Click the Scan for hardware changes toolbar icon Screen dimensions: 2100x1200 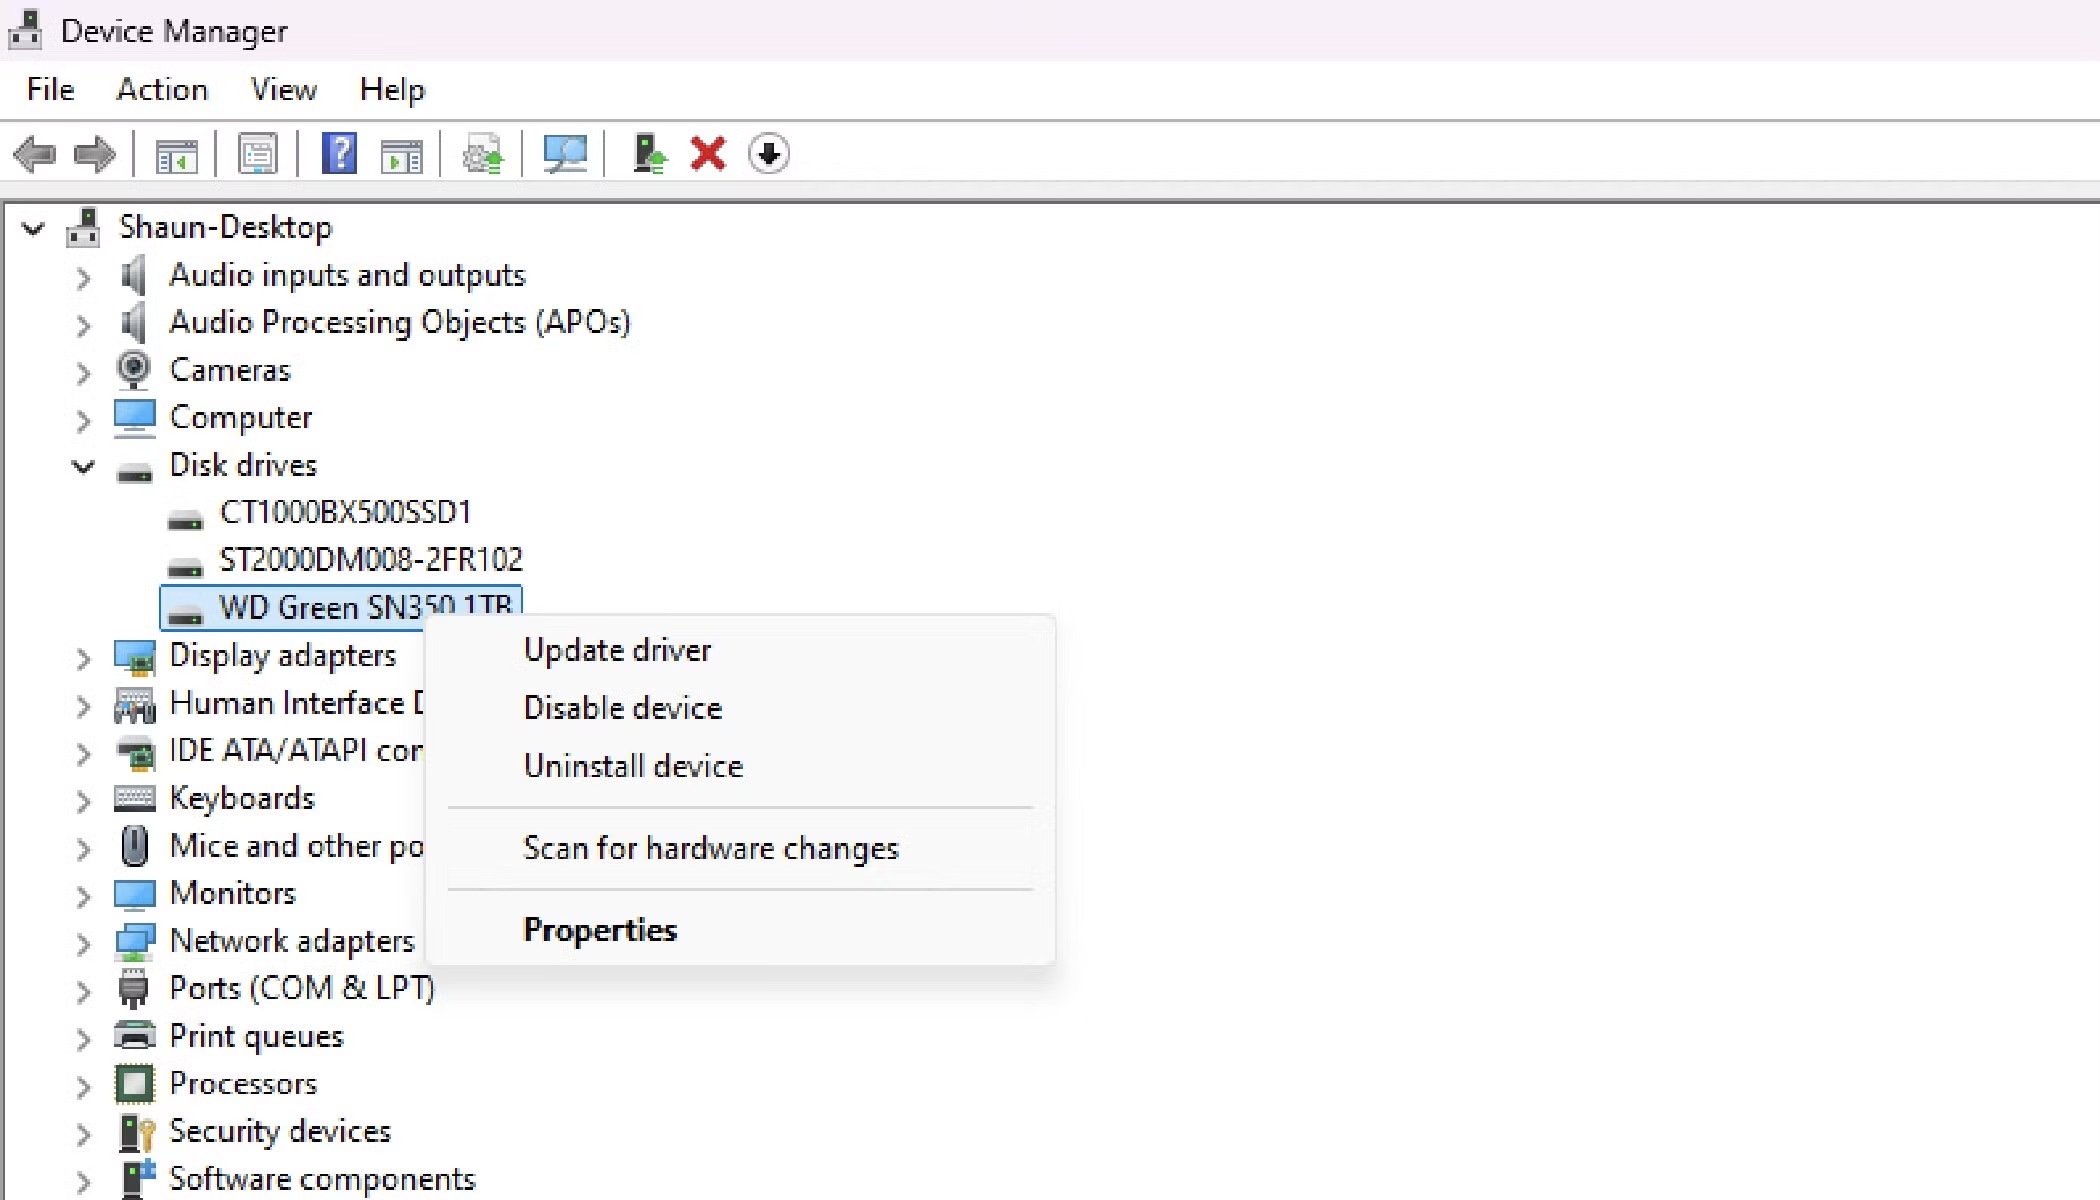pos(564,153)
